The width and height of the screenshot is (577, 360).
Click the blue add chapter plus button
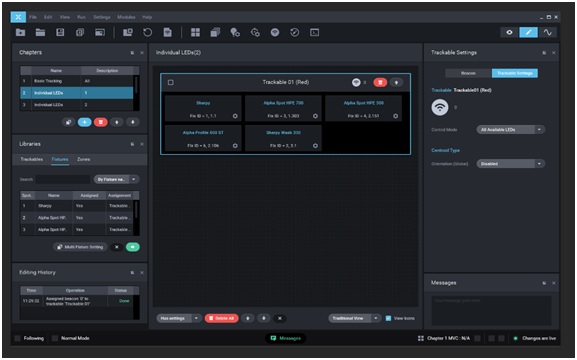(85, 122)
